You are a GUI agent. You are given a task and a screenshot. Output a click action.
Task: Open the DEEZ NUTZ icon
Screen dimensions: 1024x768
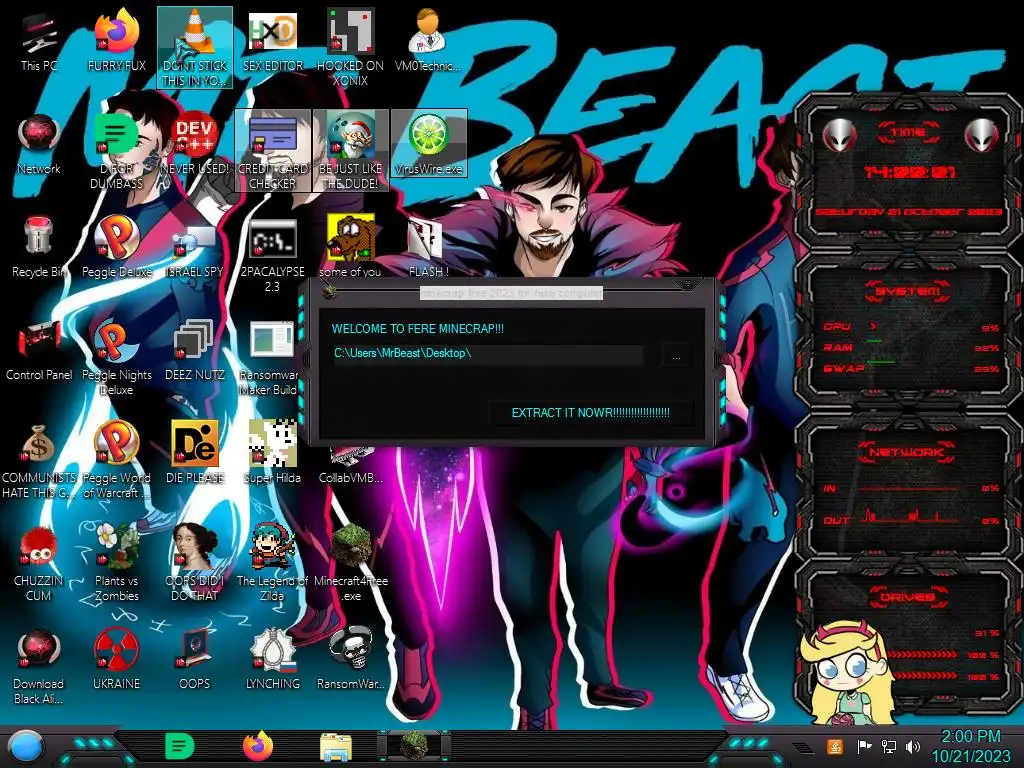point(195,351)
